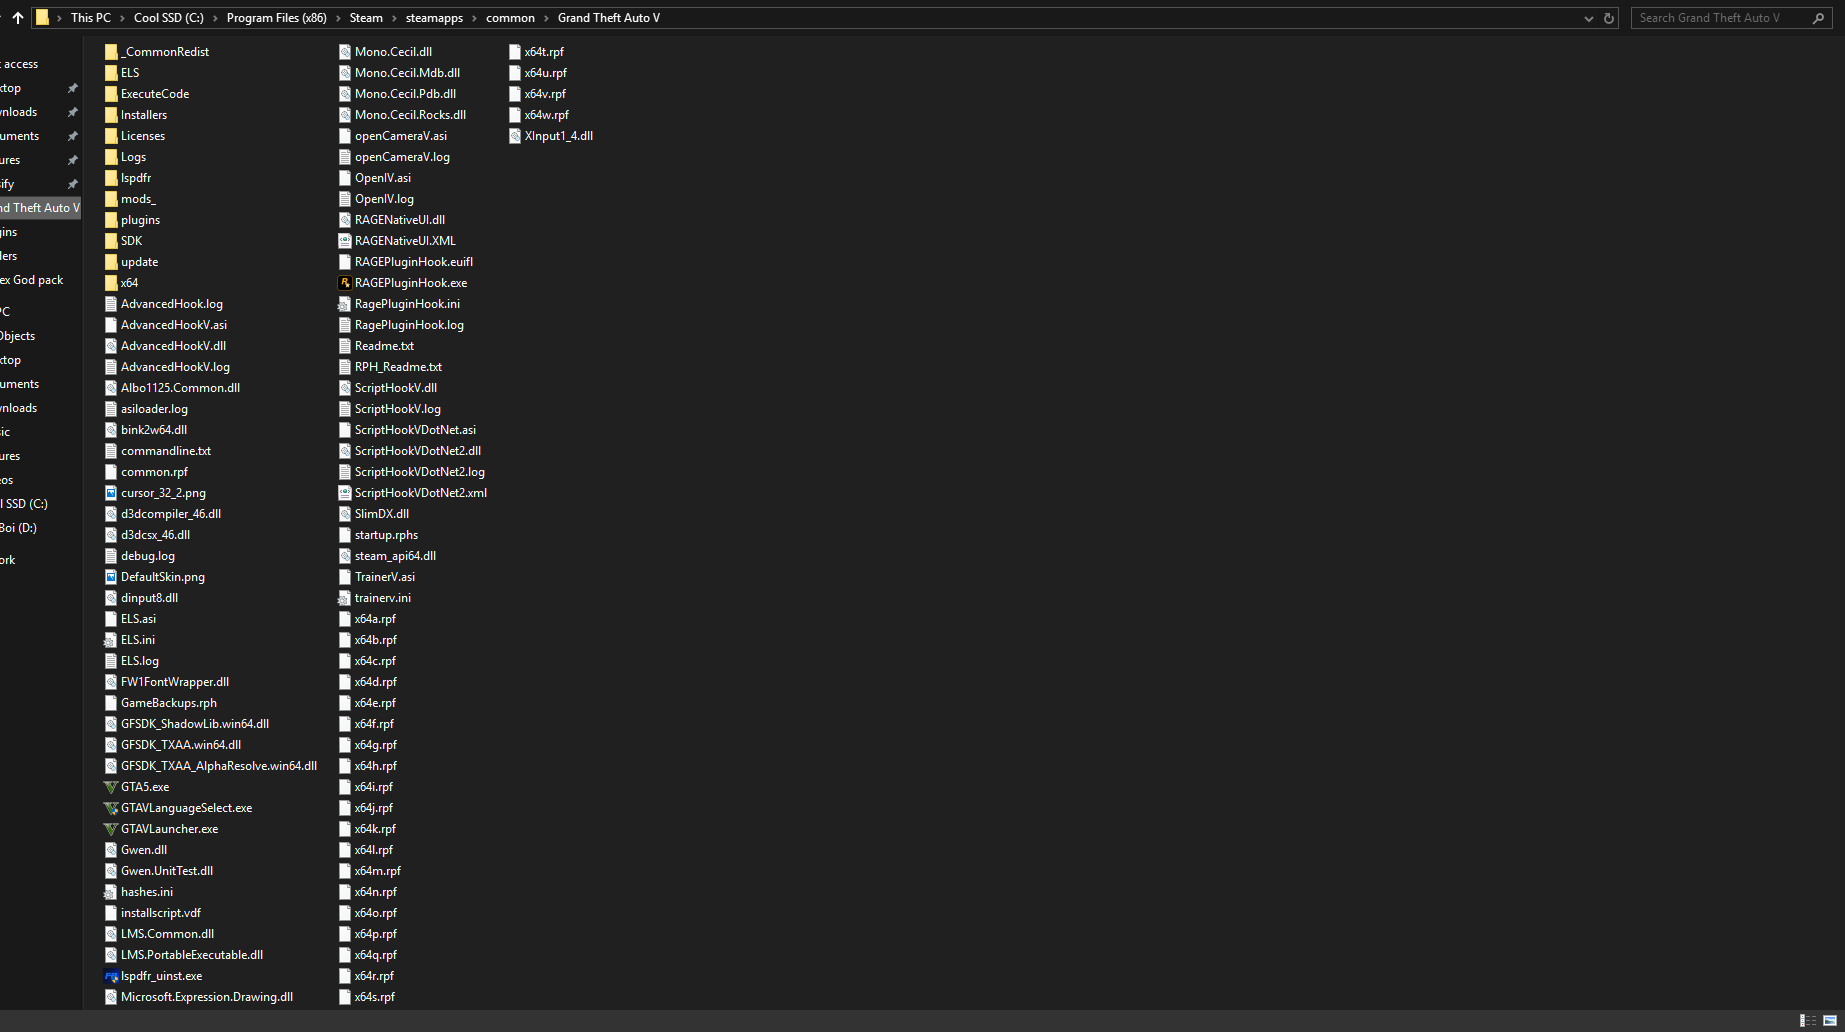Navigate to This PC breadcrumb

[x=91, y=18]
